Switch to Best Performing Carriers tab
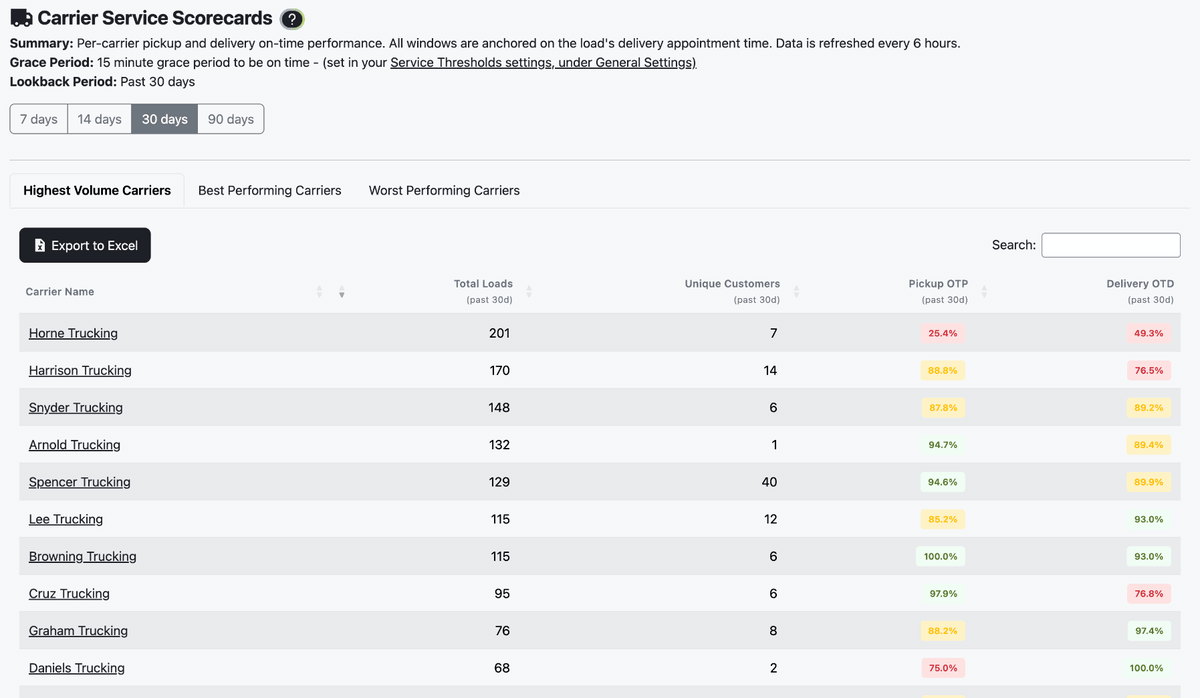Viewport: 1200px width, 698px height. point(270,190)
